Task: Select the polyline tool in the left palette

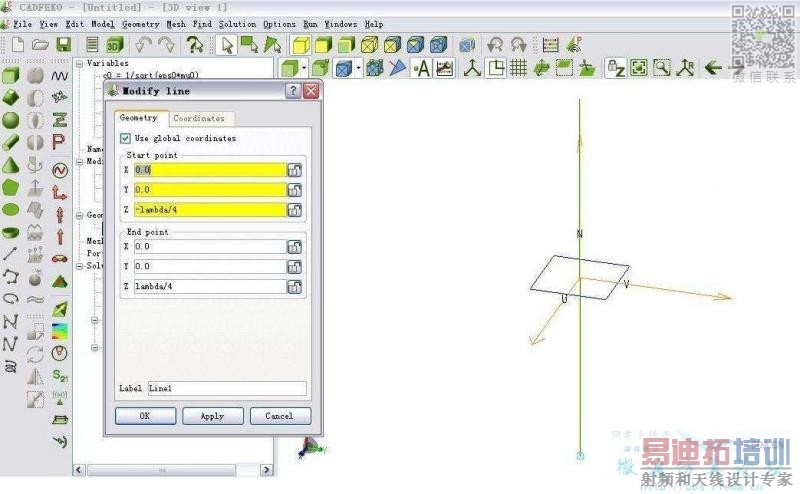Action: pyautogui.click(x=11, y=276)
